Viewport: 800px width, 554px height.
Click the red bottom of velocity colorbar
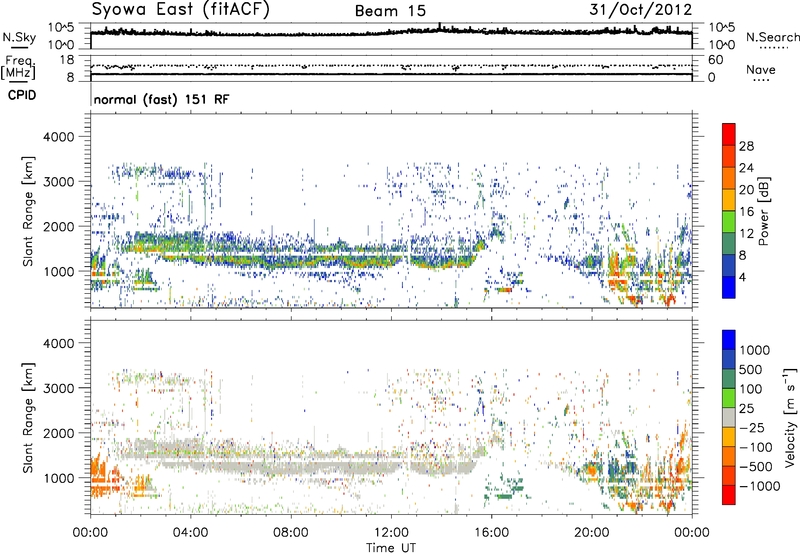pyautogui.click(x=729, y=495)
